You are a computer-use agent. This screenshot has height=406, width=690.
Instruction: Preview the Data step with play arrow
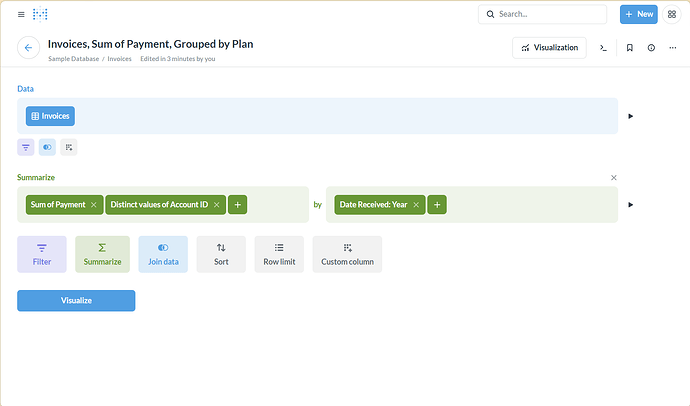coord(630,116)
